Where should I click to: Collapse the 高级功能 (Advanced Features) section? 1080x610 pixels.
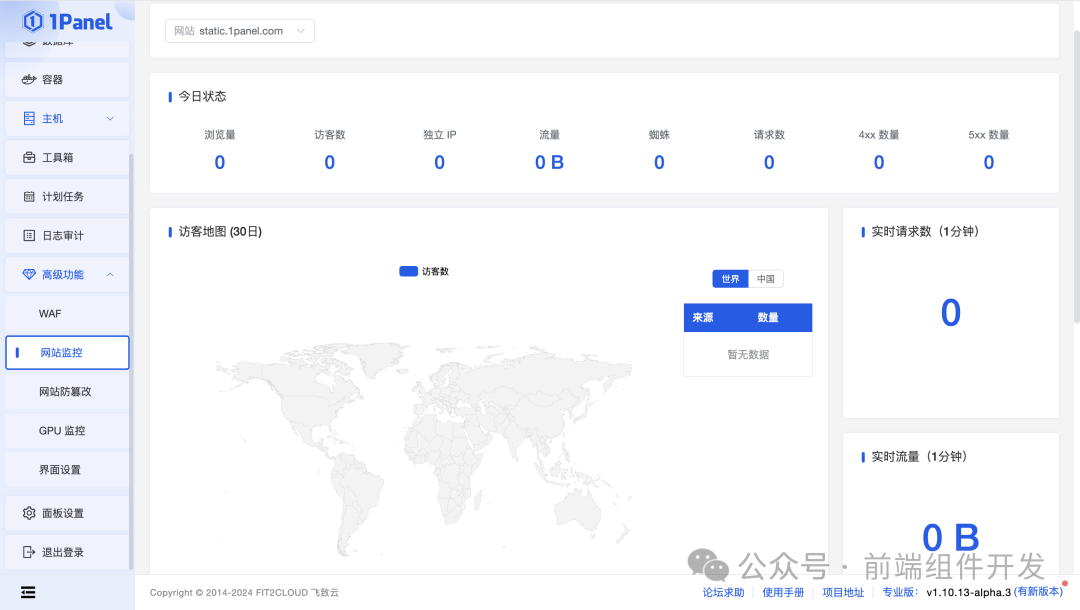click(110, 274)
